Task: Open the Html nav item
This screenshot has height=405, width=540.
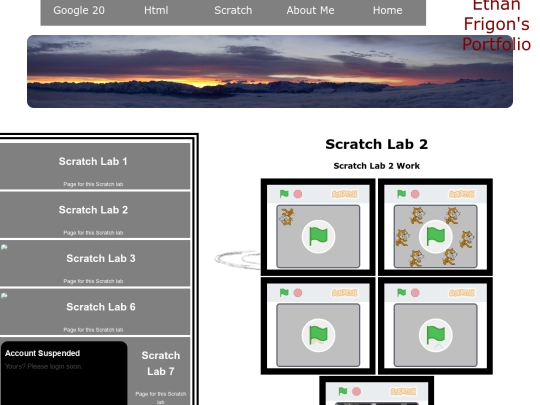Action: [156, 10]
